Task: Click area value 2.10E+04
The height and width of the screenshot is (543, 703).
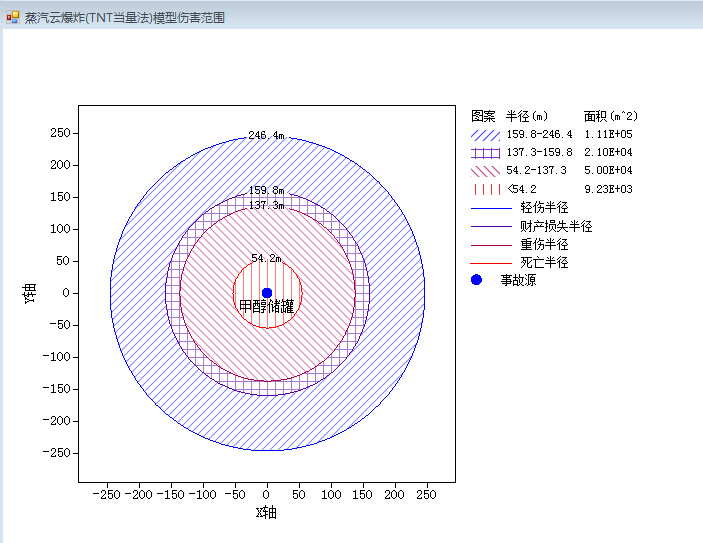Action: coord(608,152)
